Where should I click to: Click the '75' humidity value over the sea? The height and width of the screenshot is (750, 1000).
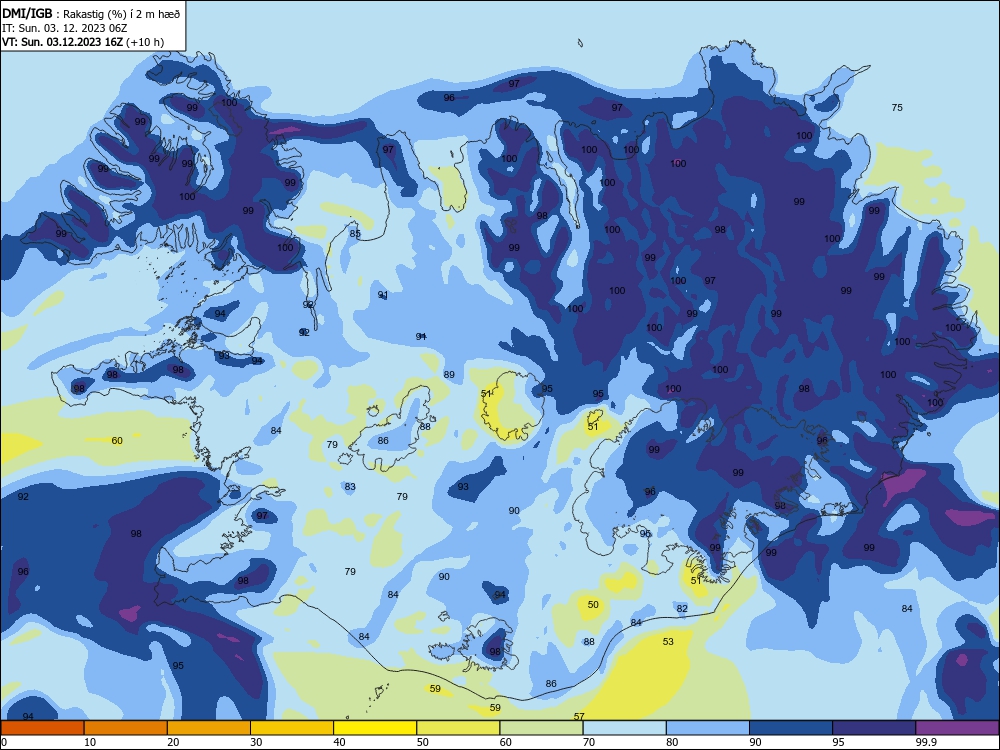click(897, 108)
